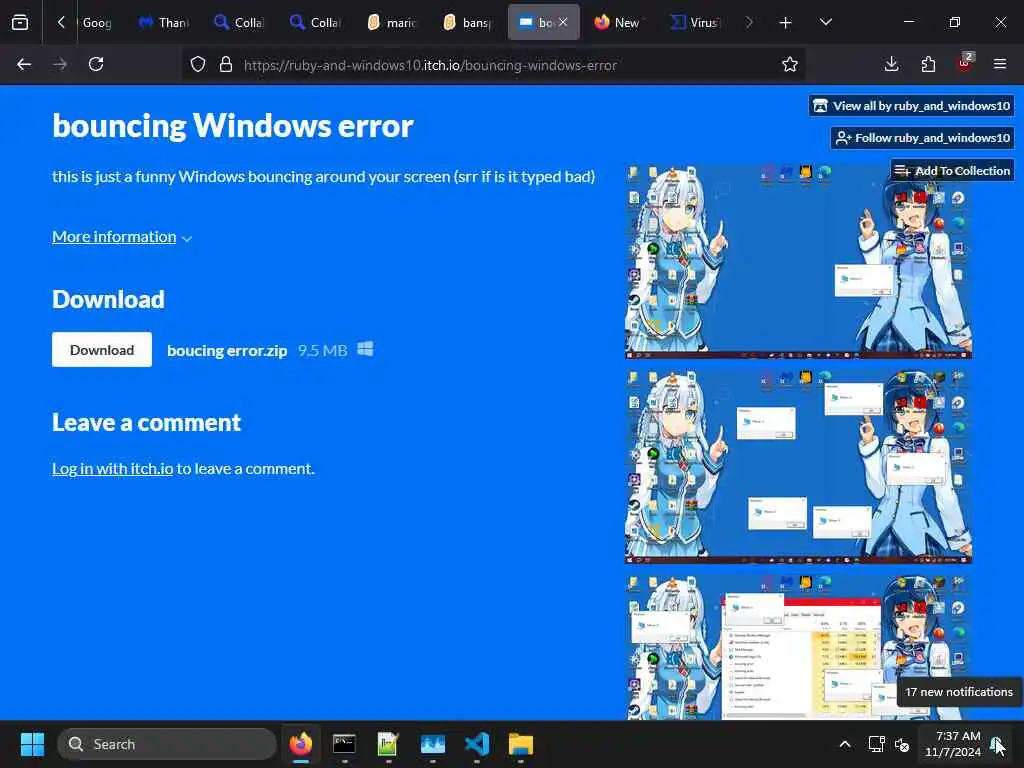The height and width of the screenshot is (768, 1024).
Task: Switch to the mario tab
Action: 392,22
